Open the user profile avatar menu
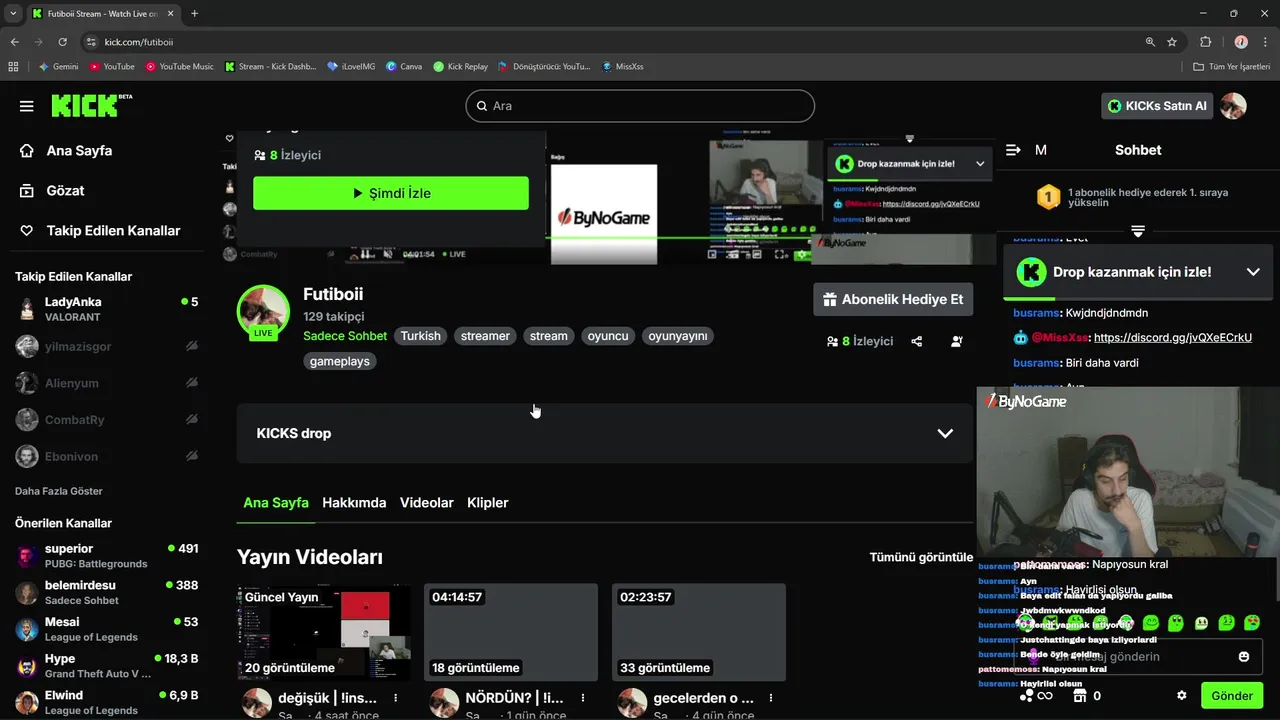This screenshot has width=1280, height=720. 1233,106
